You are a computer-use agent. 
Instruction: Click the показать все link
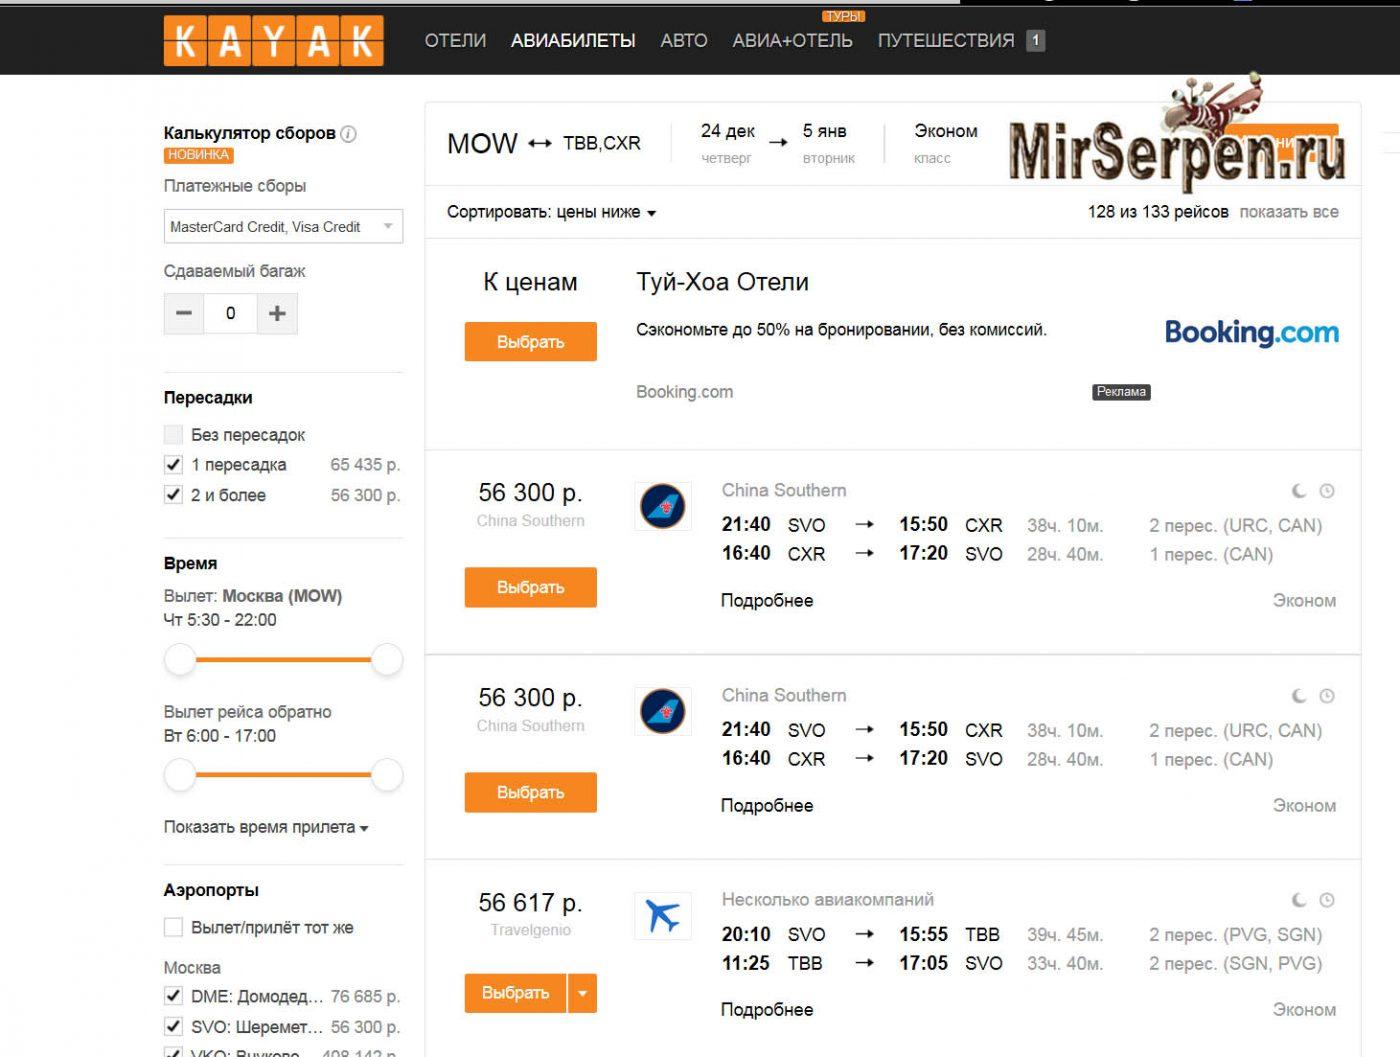pos(1289,212)
